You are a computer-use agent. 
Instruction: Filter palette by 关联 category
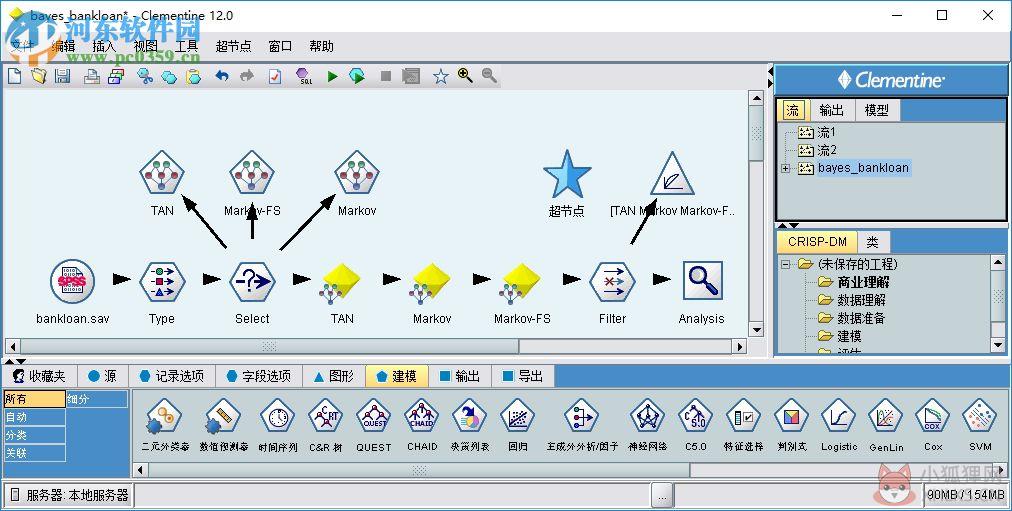[x=34, y=453]
